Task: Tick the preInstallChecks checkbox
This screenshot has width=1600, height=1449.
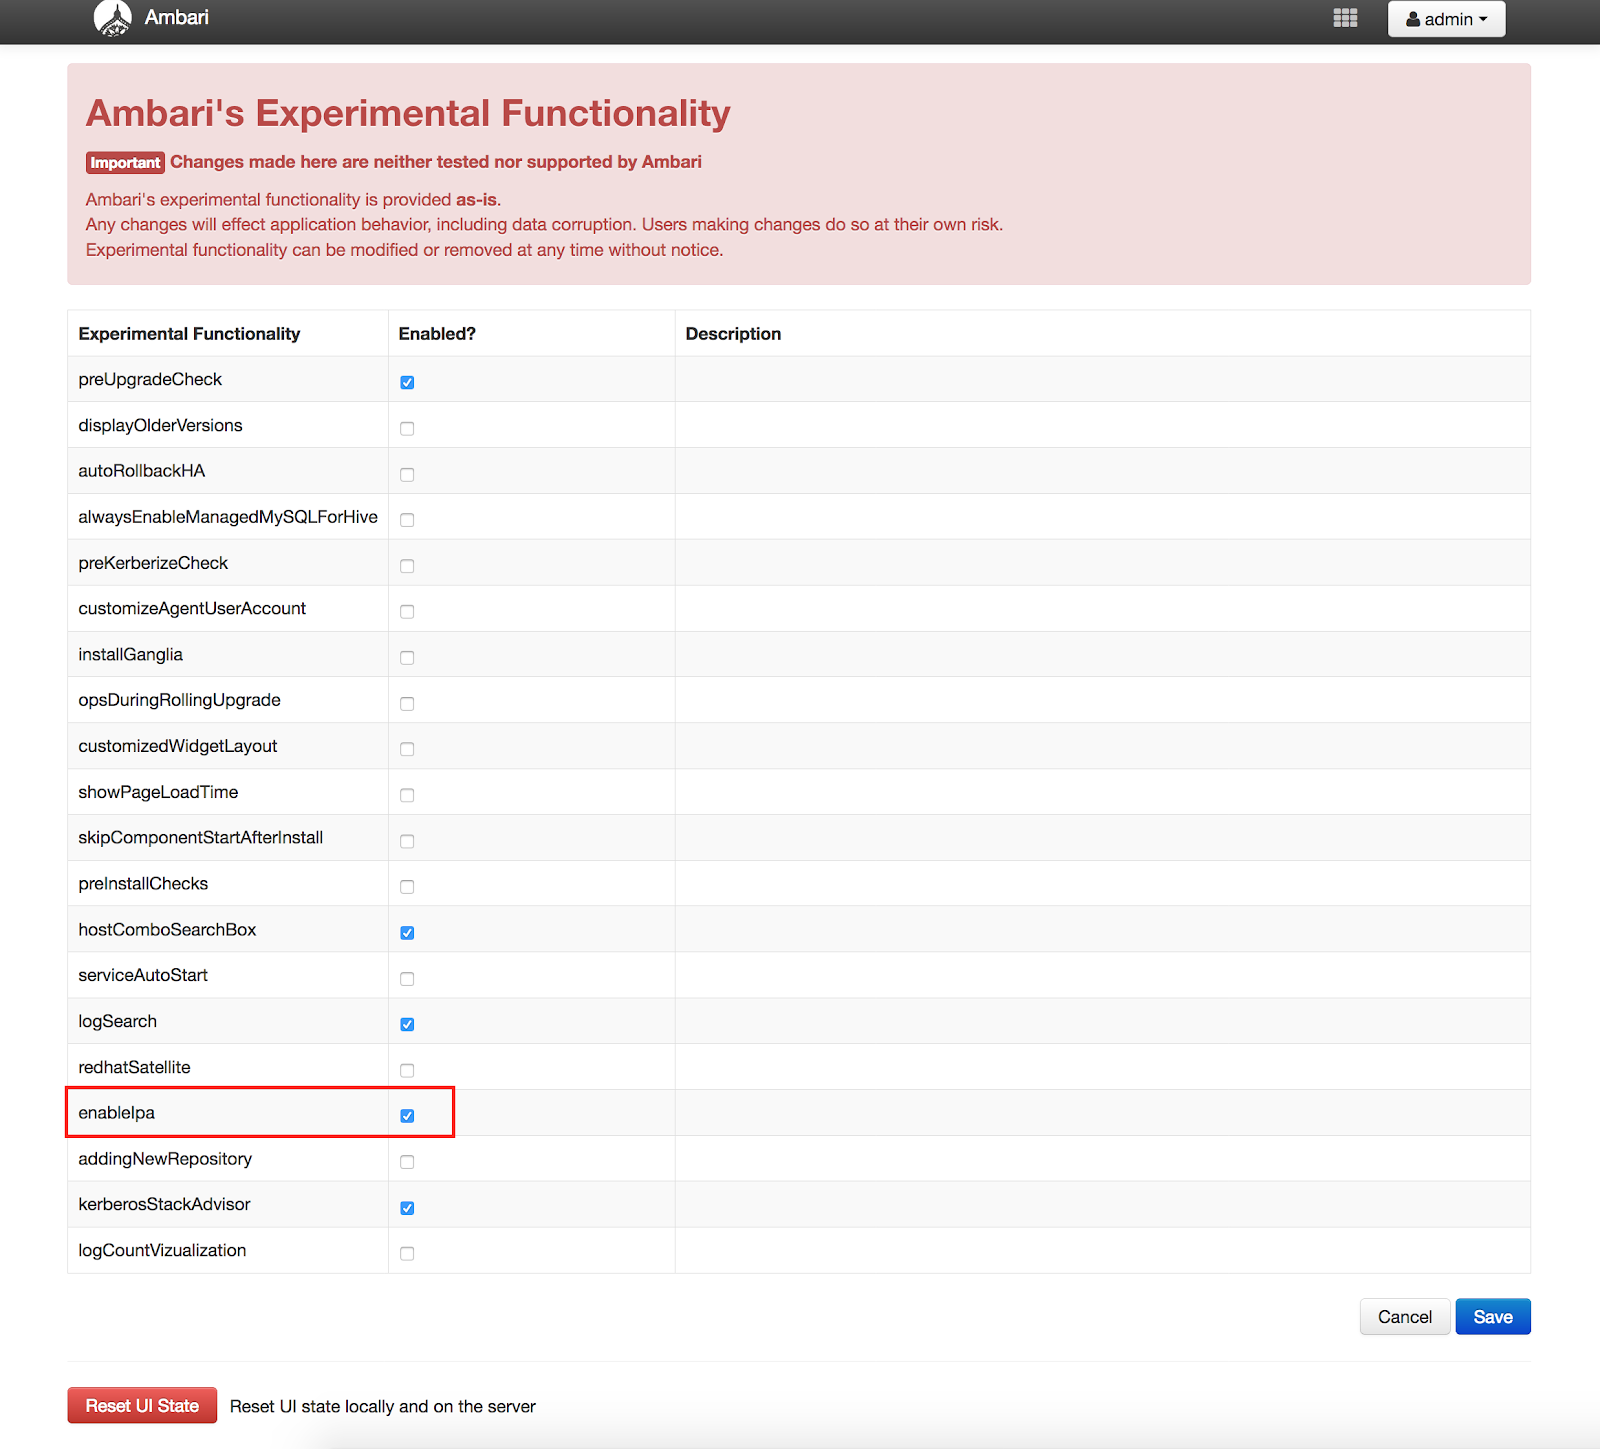Action: (407, 887)
